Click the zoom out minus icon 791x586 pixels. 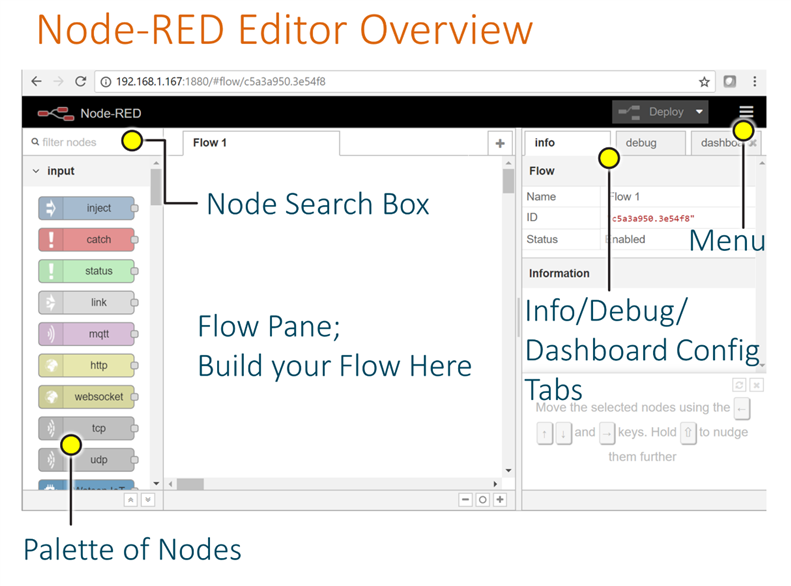[465, 500]
